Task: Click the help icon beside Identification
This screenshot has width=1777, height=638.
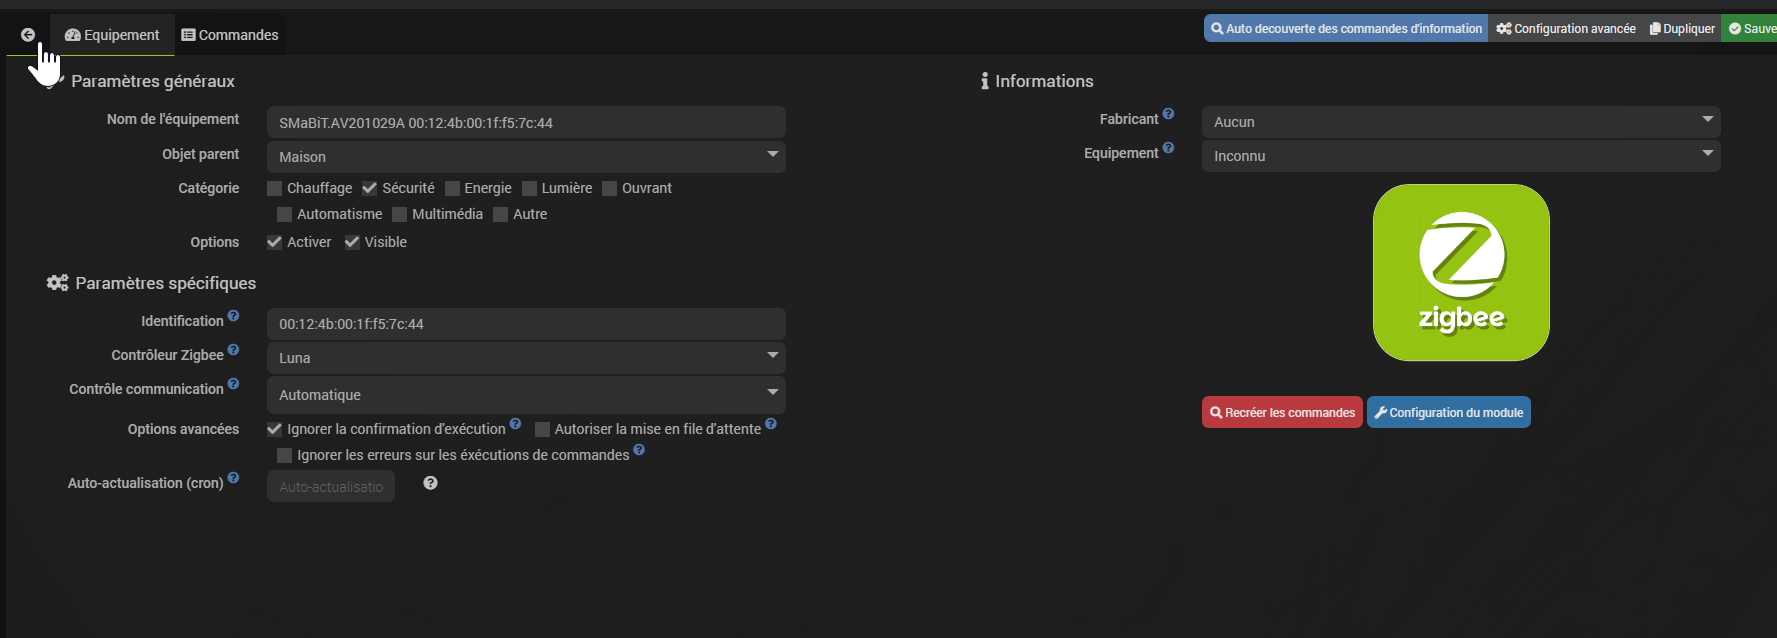Action: coord(233,316)
